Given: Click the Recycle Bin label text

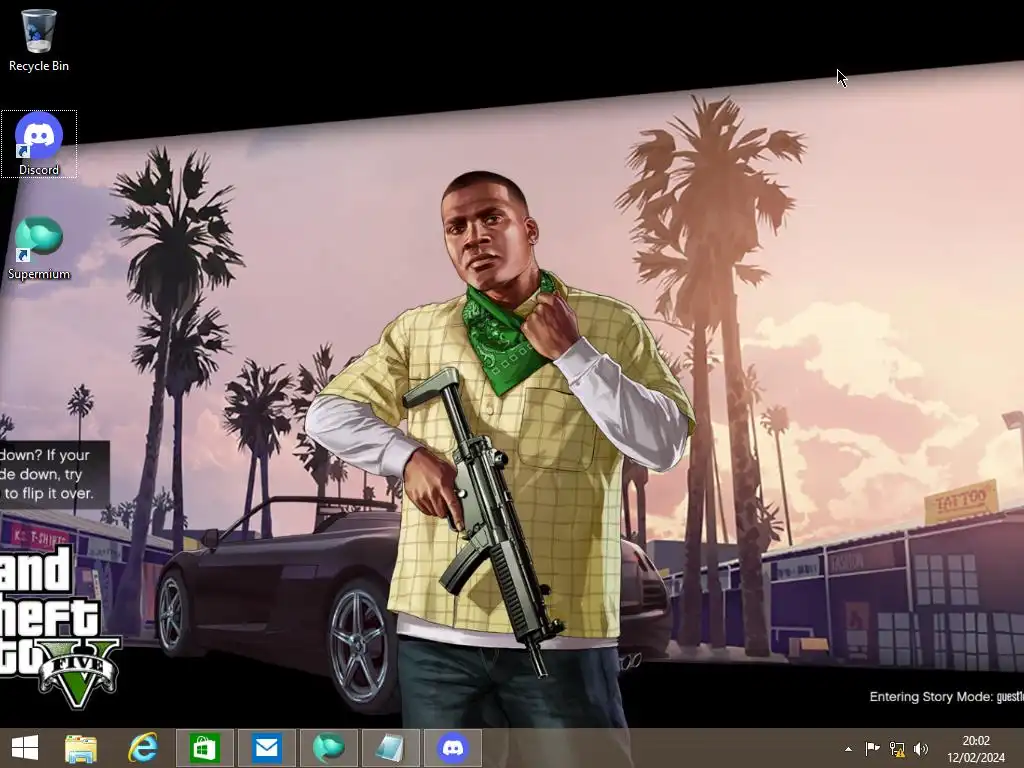Looking at the screenshot, I should click(x=39, y=66).
